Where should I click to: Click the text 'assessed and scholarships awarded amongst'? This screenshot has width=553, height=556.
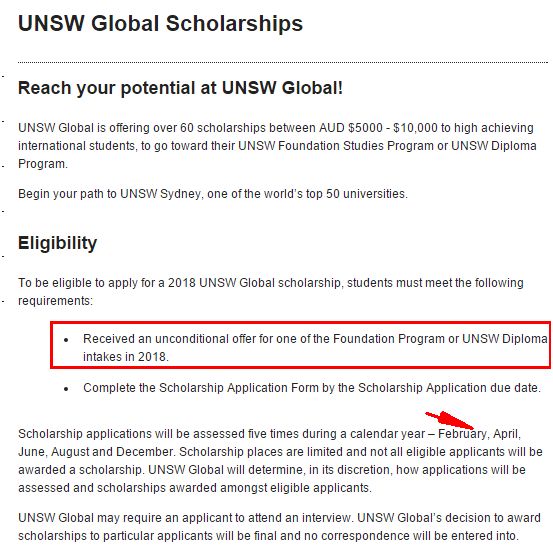143,488
